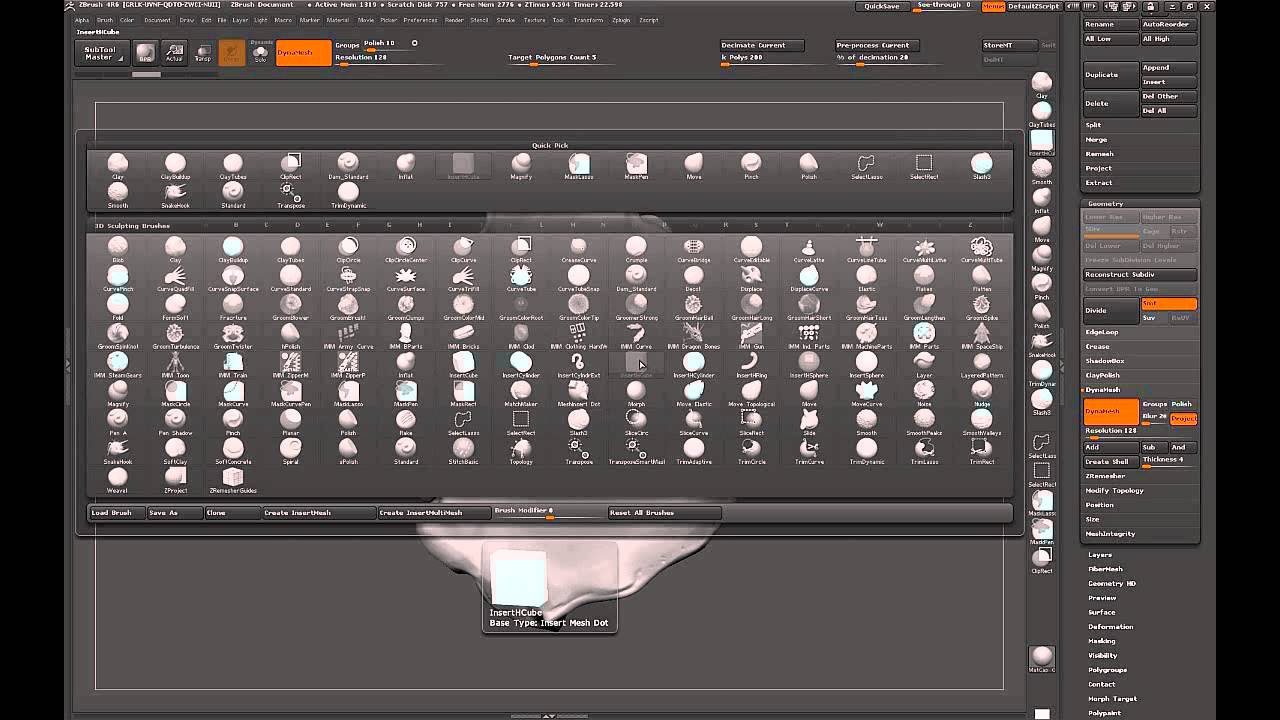Viewport: 1280px width, 720px height.
Task: Pick the SnakeHook brush in the grid
Action: tap(118, 452)
